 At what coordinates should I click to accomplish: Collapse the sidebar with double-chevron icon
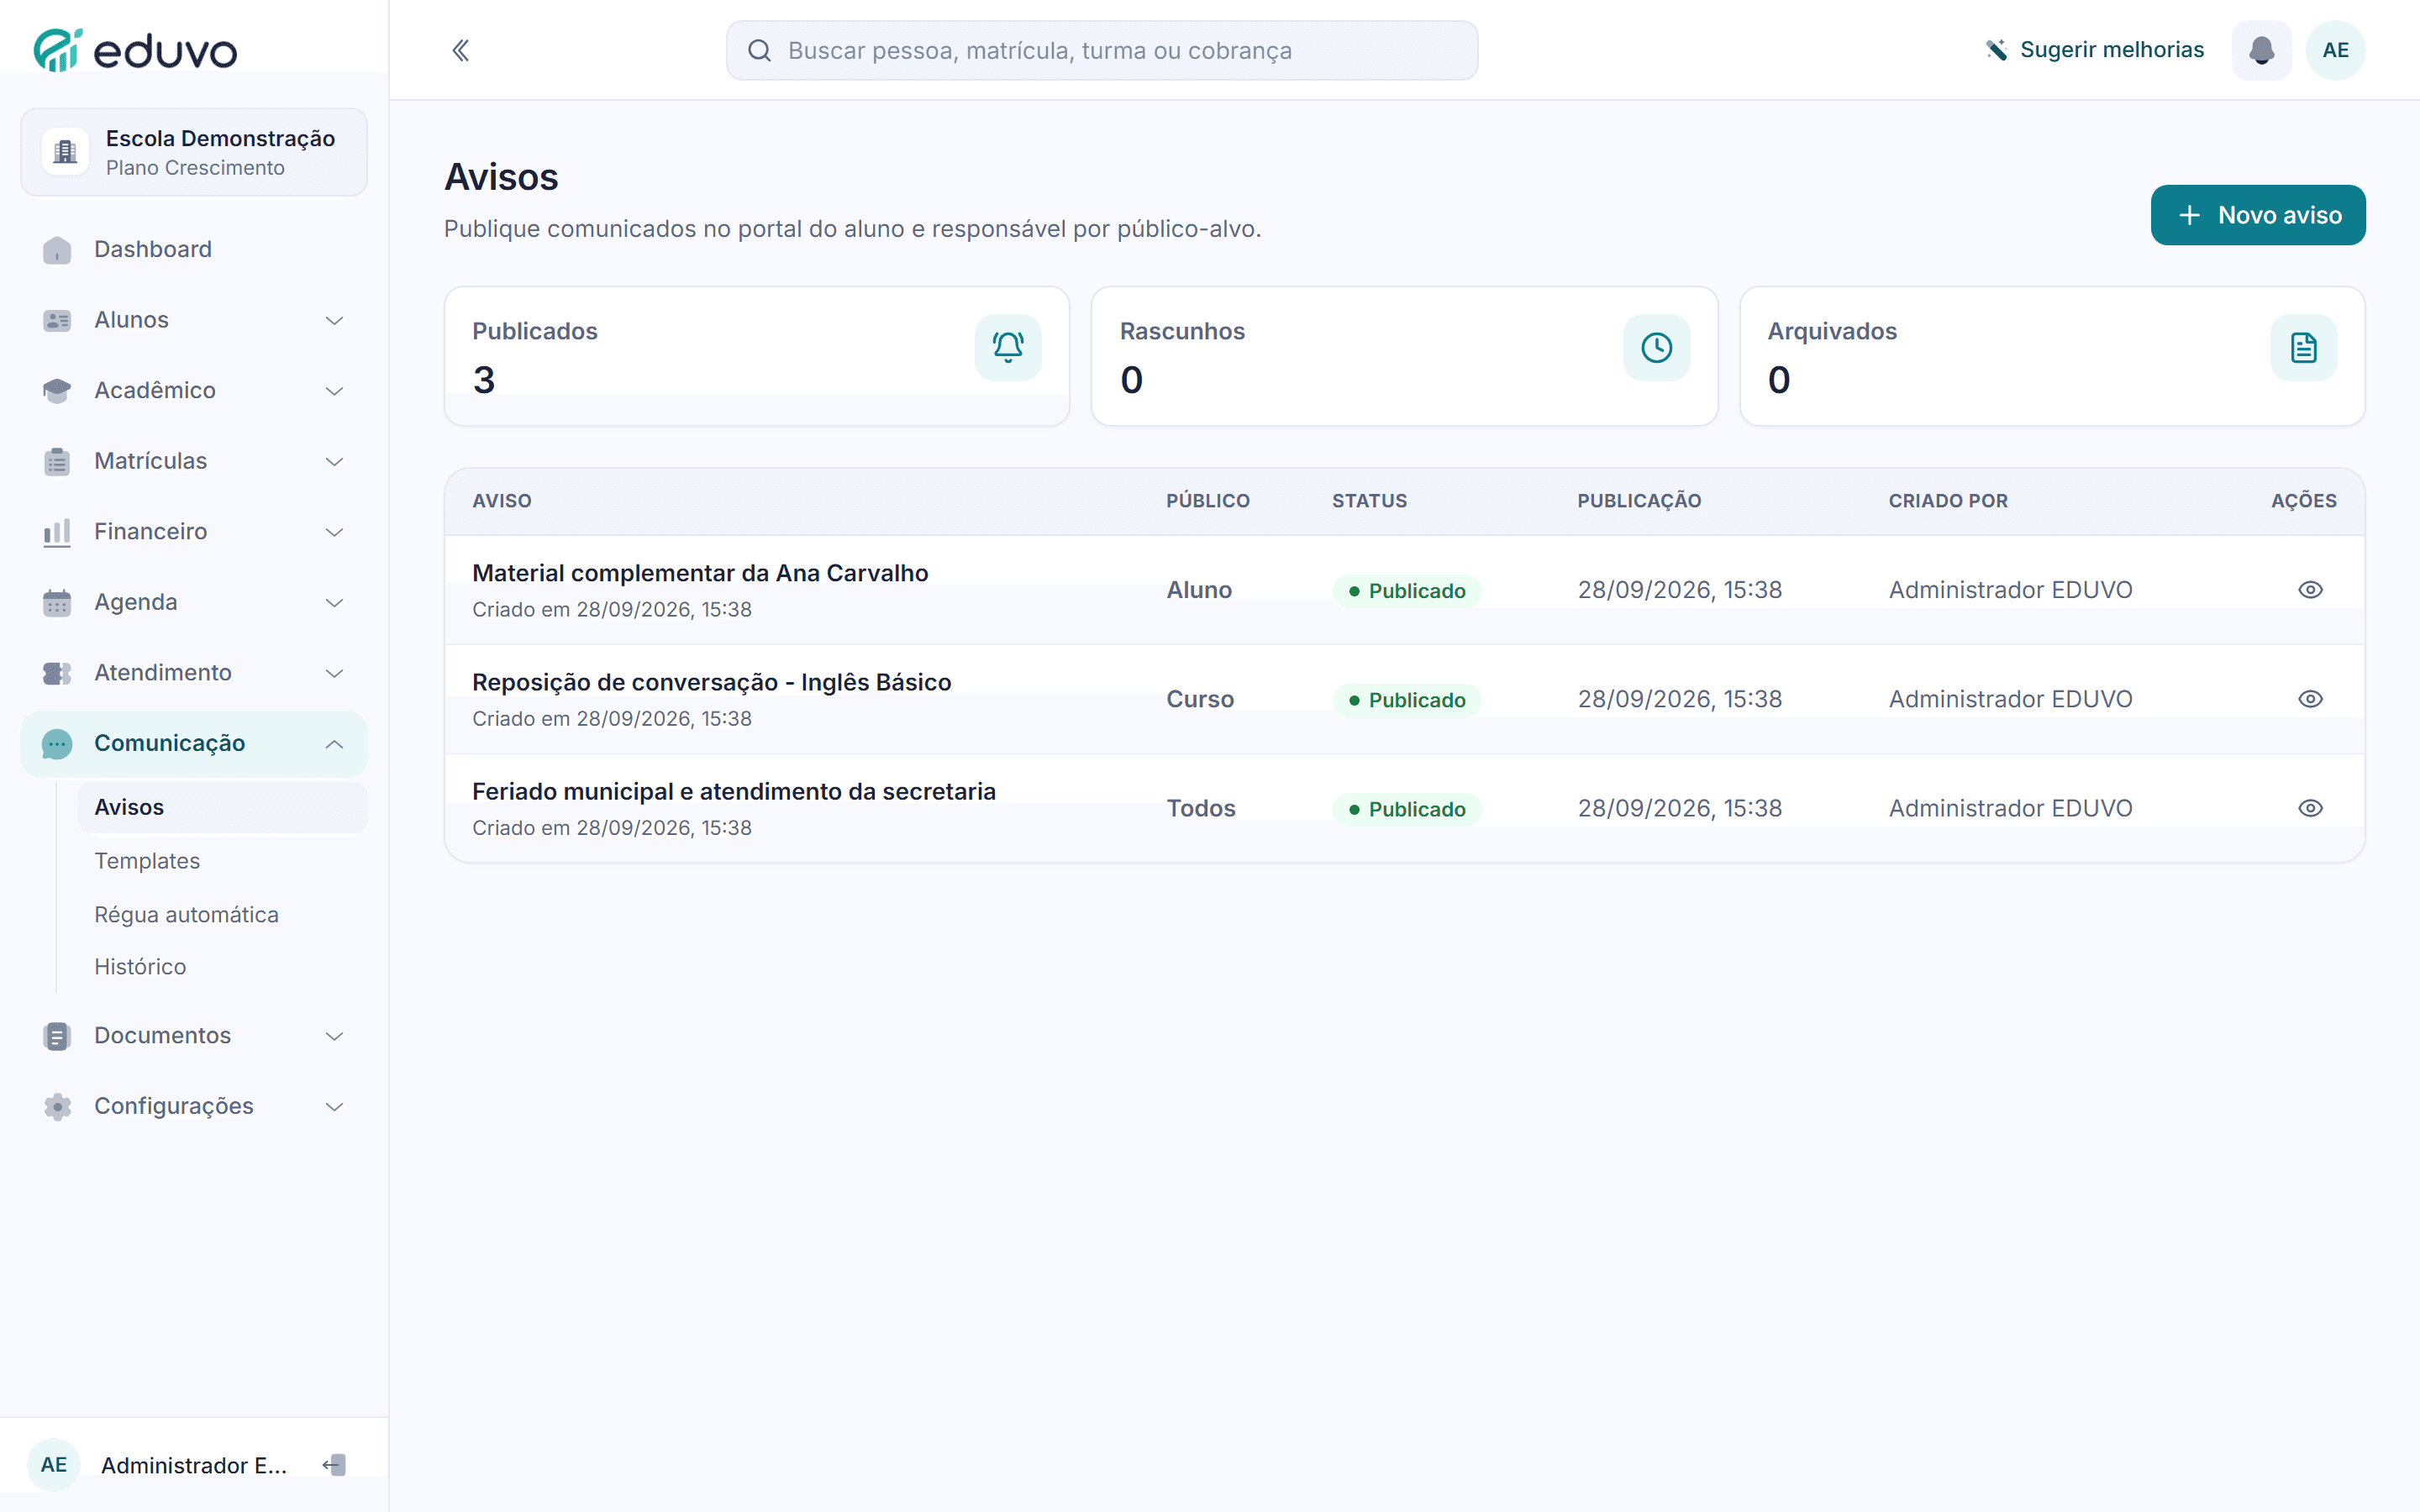tap(460, 50)
